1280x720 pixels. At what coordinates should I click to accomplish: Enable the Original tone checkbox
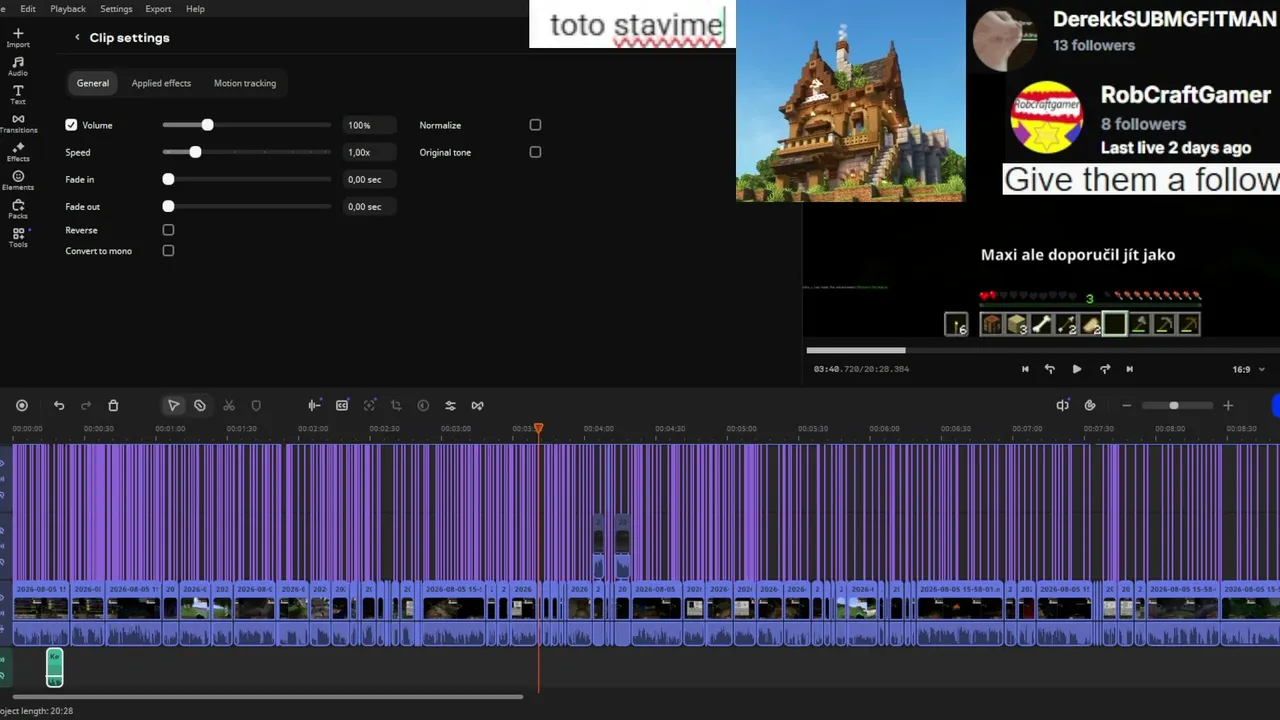coord(535,152)
